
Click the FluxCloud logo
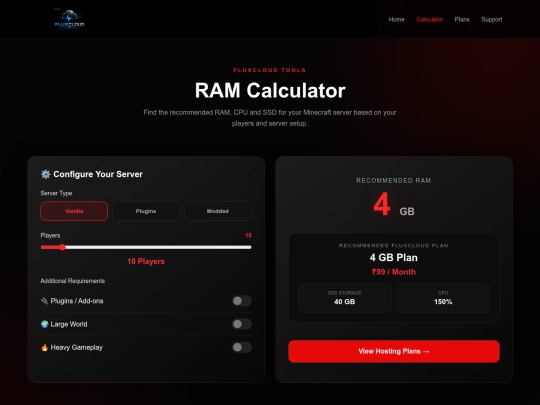[69, 19]
